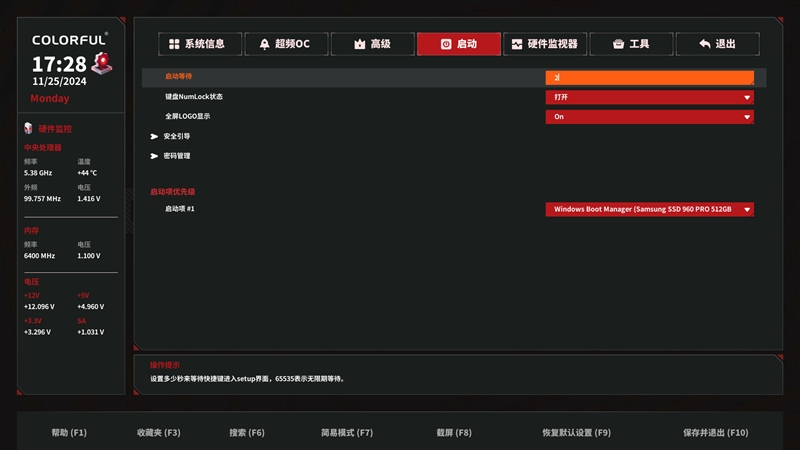Open the 硬件监视器 tab
800x450 pixels.
pos(545,44)
